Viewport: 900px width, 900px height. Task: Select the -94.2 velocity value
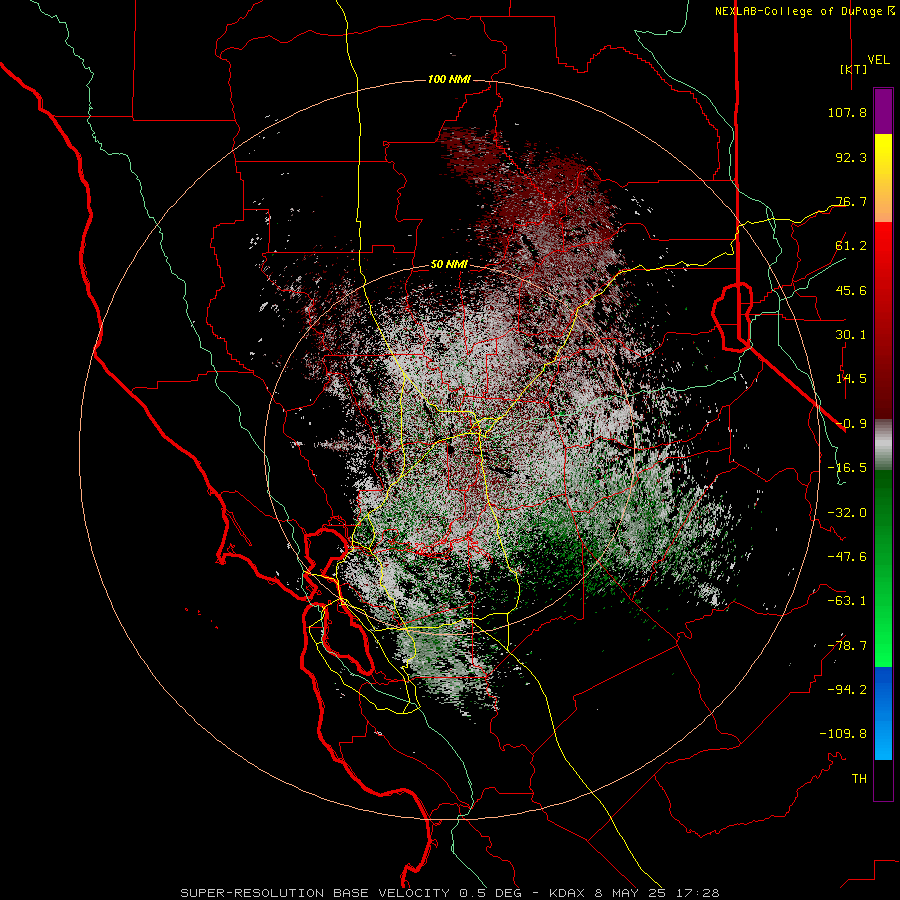coord(847,690)
